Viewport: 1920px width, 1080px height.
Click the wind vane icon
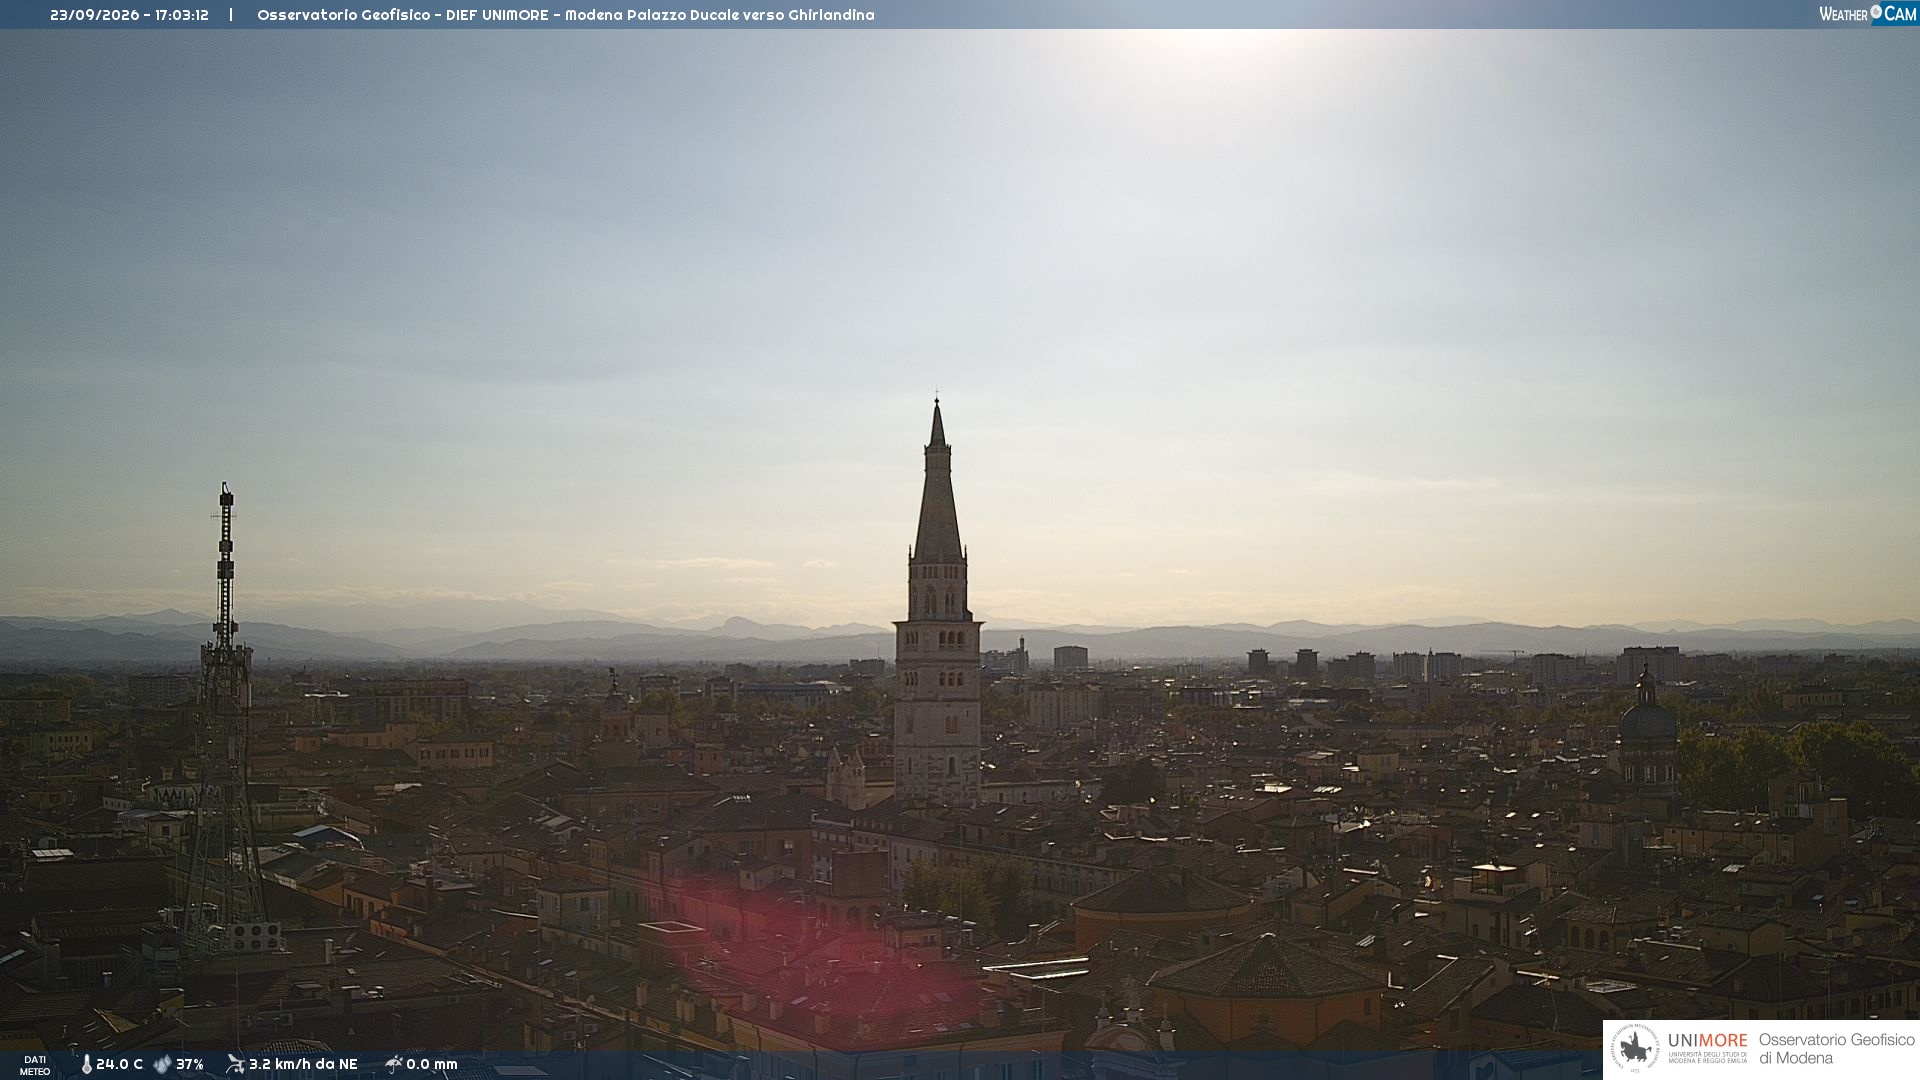click(x=235, y=1064)
